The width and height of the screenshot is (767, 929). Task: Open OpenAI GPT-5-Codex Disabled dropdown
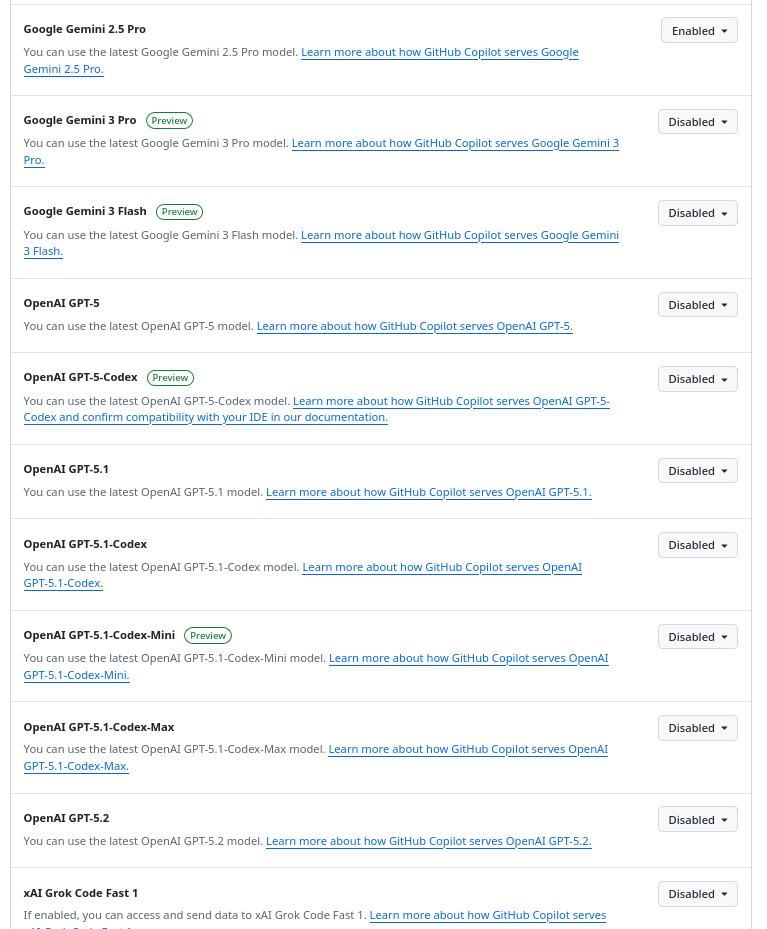tap(697, 379)
